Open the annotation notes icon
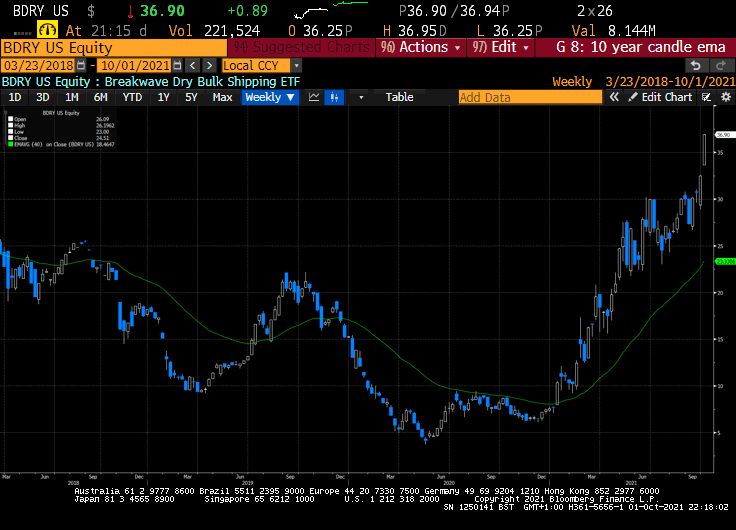Image resolution: width=736 pixels, height=530 pixels. [x=706, y=97]
